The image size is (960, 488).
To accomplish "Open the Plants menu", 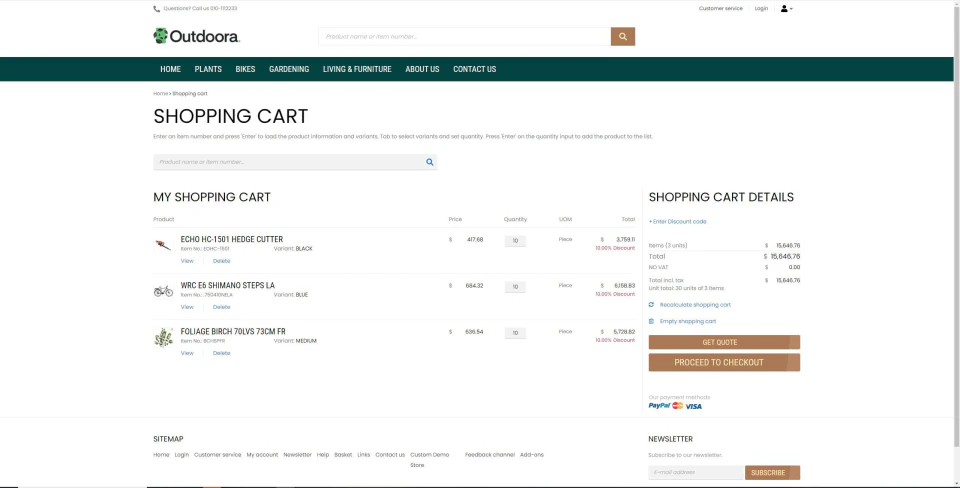I will 208,69.
